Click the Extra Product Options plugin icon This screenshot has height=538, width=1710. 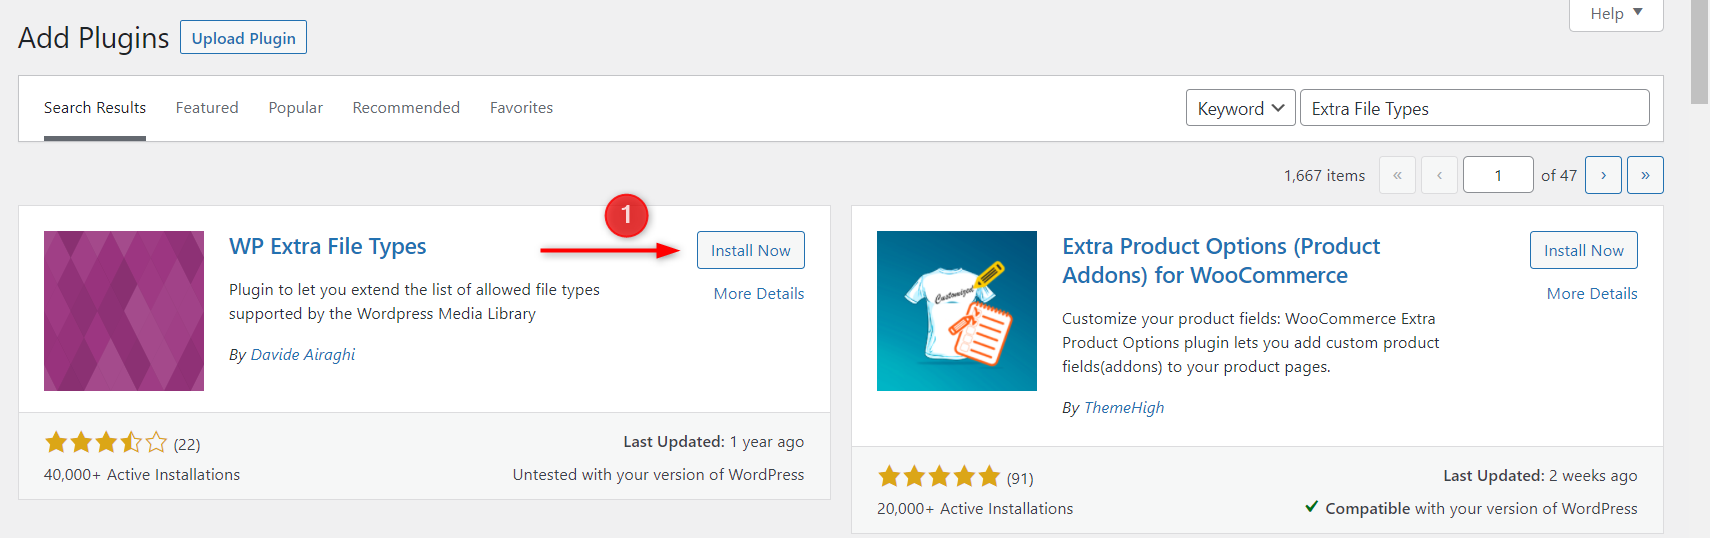[x=956, y=311]
